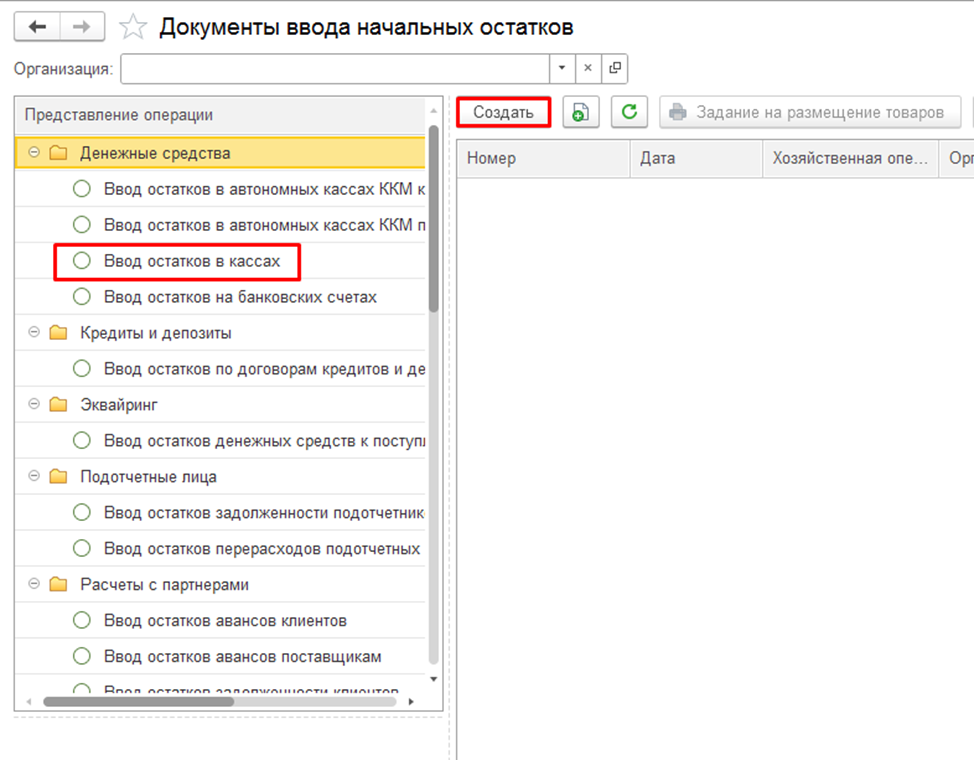Select the Эквайринг group row label

click(x=119, y=405)
